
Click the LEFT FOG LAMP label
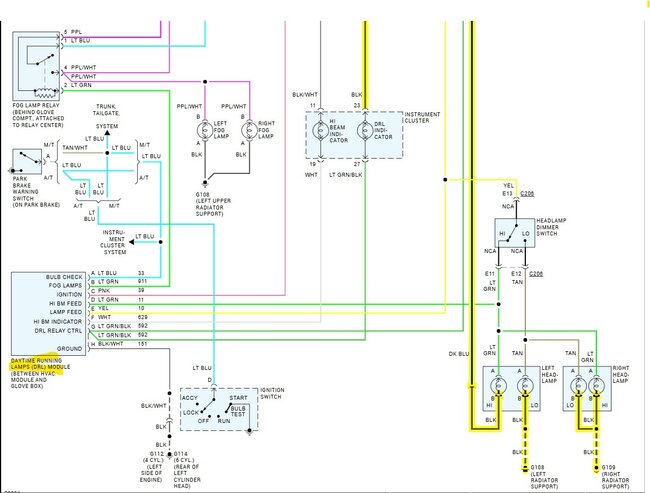221,130
